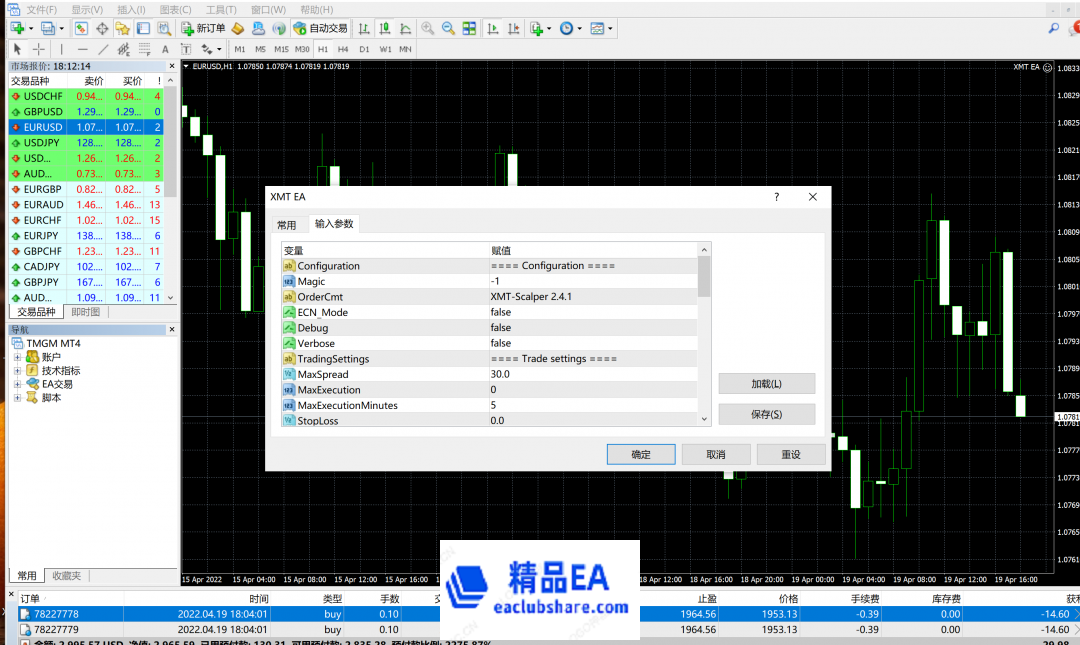The height and width of the screenshot is (645, 1080).
Task: Expand the EA交易 tree node
Action: click(17, 384)
